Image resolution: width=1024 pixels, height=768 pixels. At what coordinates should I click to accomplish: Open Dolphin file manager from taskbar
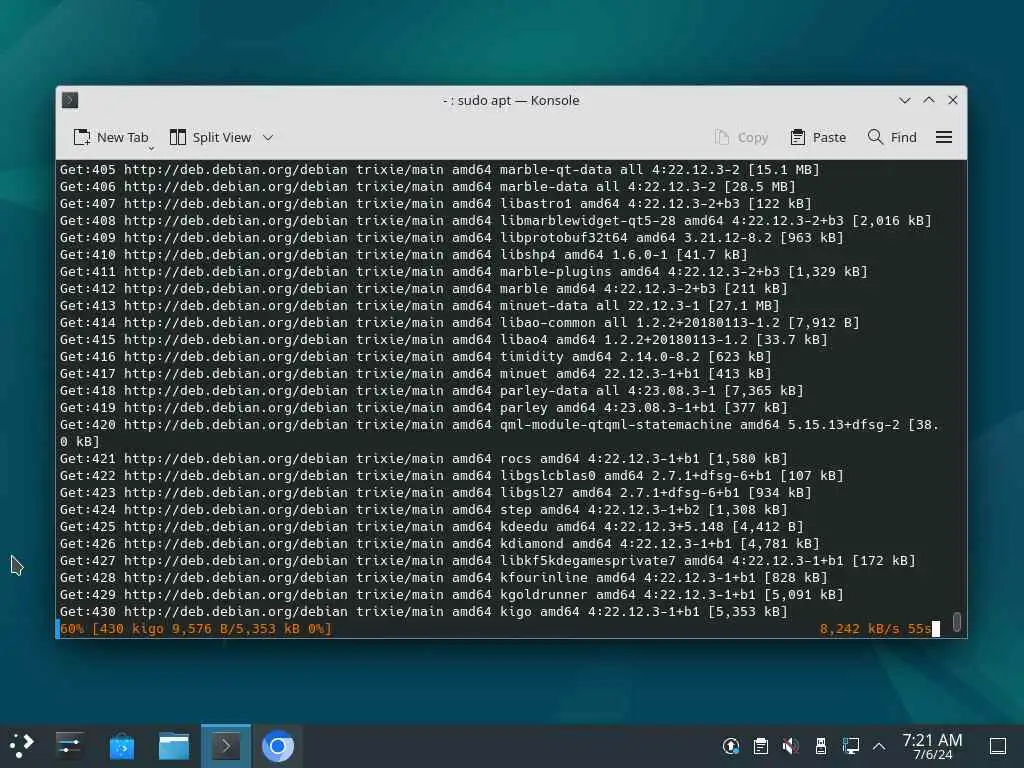tap(174, 746)
